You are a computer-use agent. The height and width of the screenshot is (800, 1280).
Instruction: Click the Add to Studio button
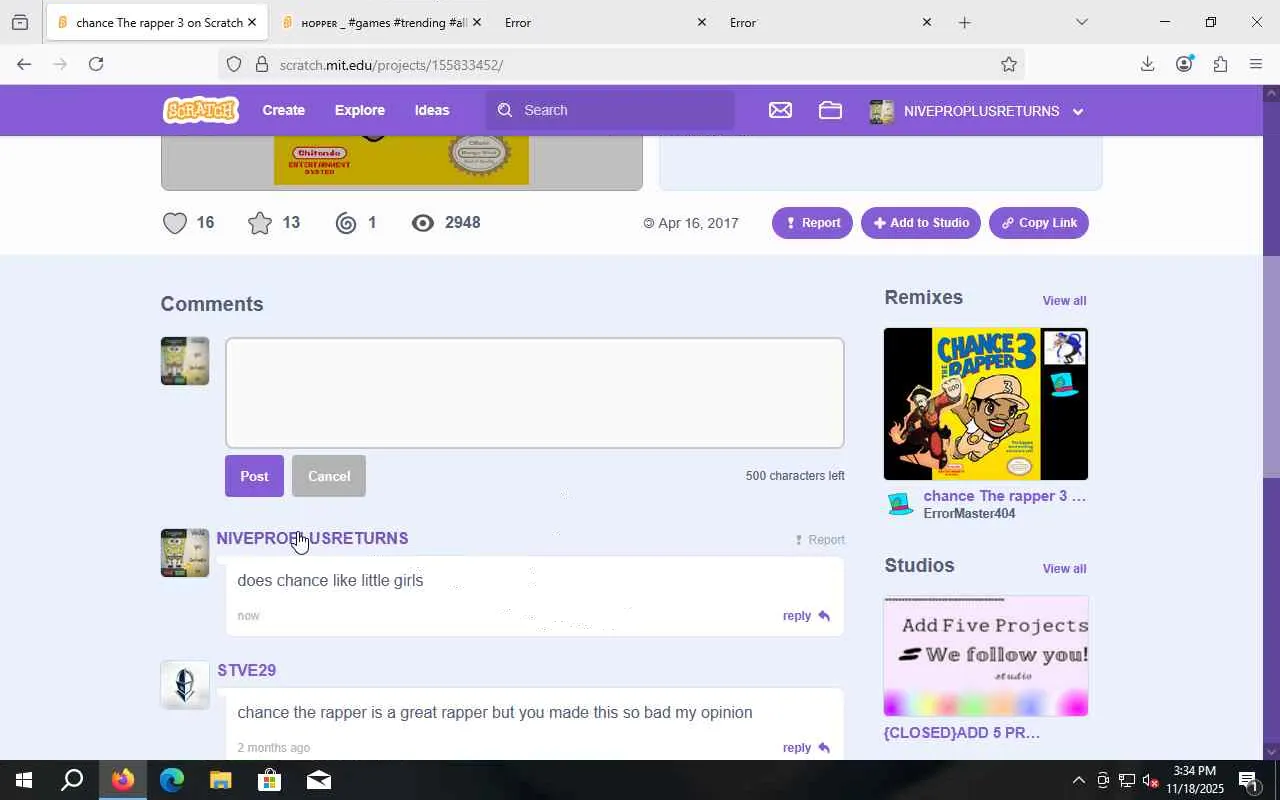coord(921,223)
